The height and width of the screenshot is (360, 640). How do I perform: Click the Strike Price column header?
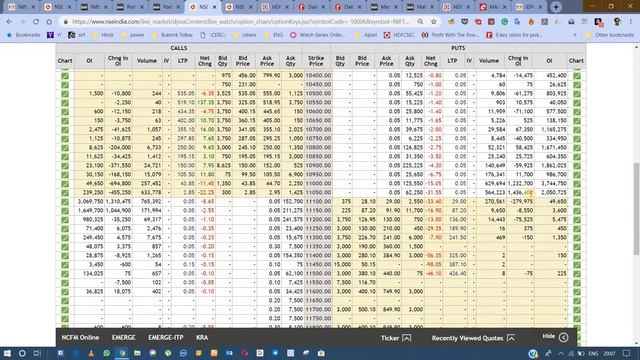[316, 61]
